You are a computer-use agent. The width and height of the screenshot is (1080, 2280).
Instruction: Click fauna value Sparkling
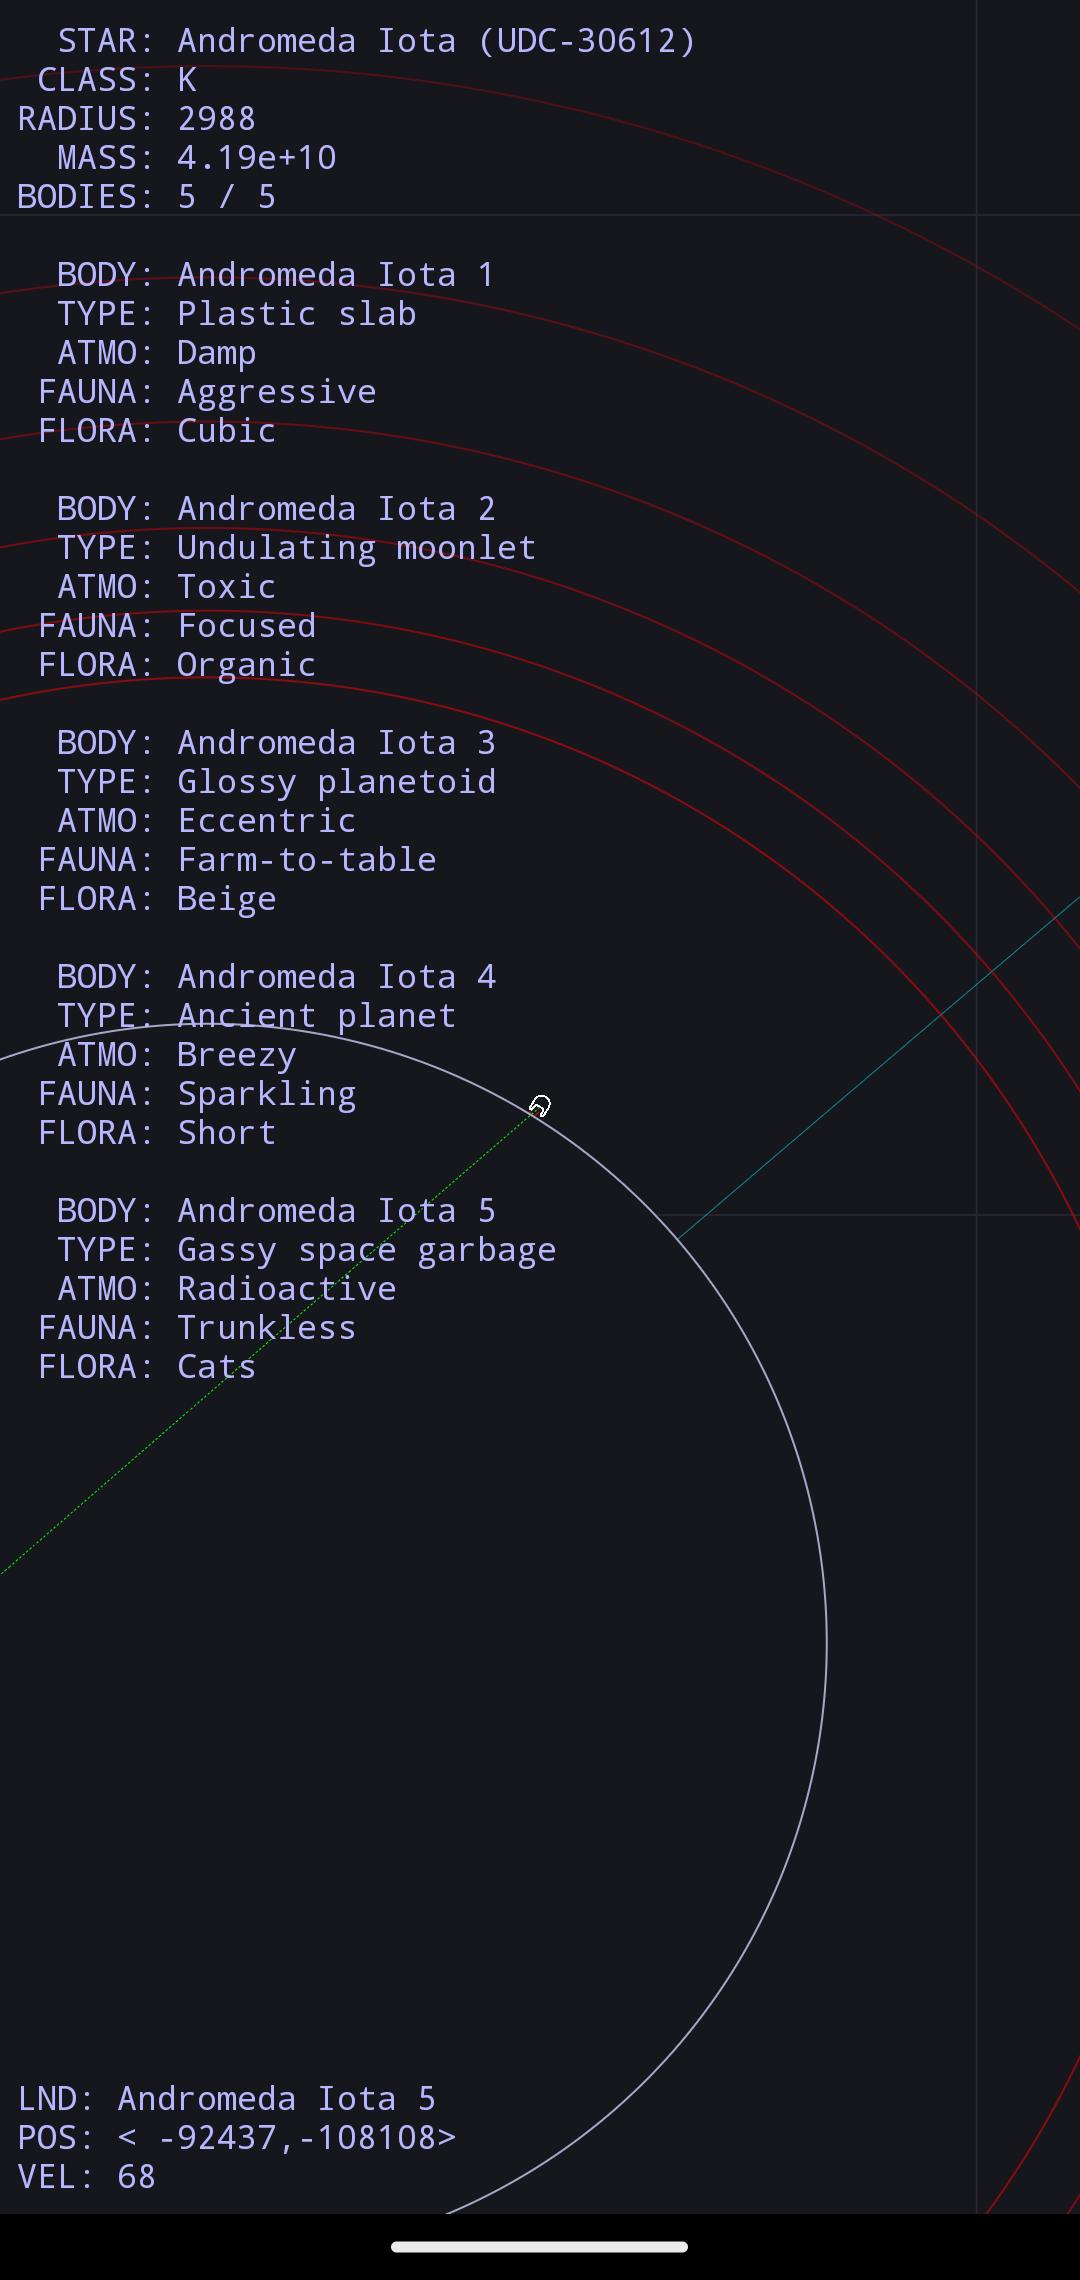coord(267,1094)
